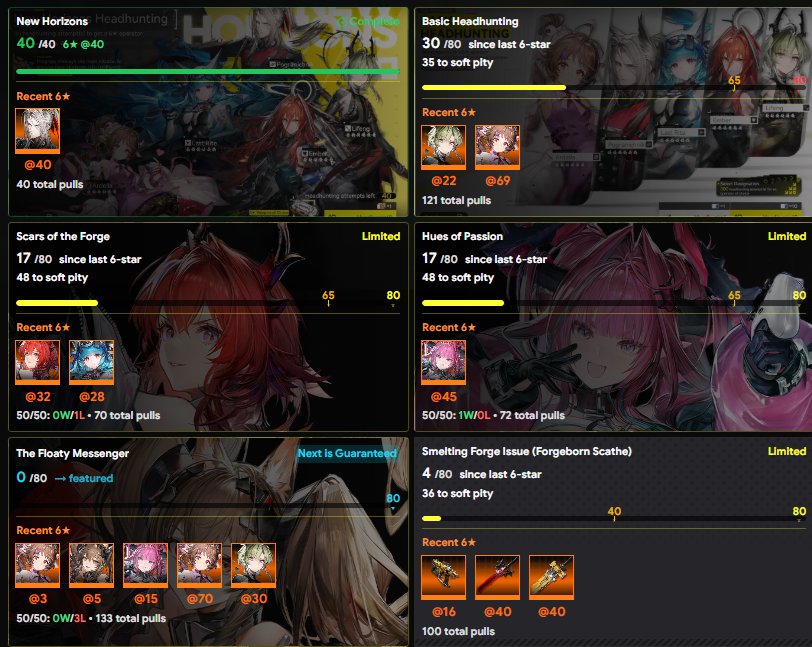This screenshot has height=647, width=812.
Task: Open the Hues of Passion banner title
Action: tap(462, 236)
